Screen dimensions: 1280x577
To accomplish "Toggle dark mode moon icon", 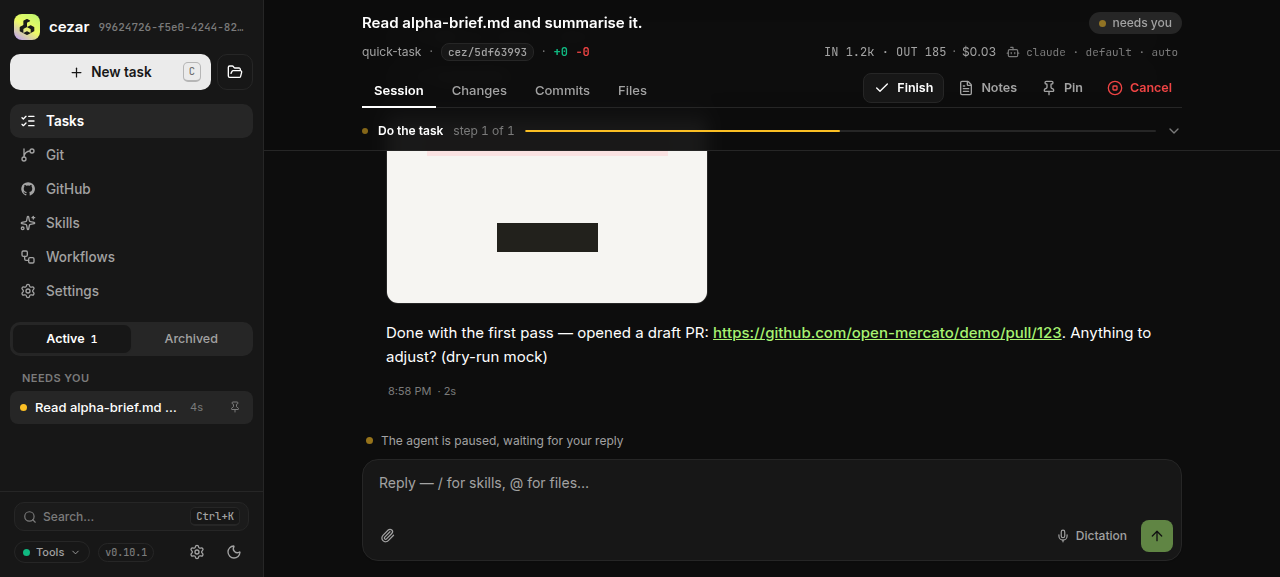I will click(x=234, y=552).
